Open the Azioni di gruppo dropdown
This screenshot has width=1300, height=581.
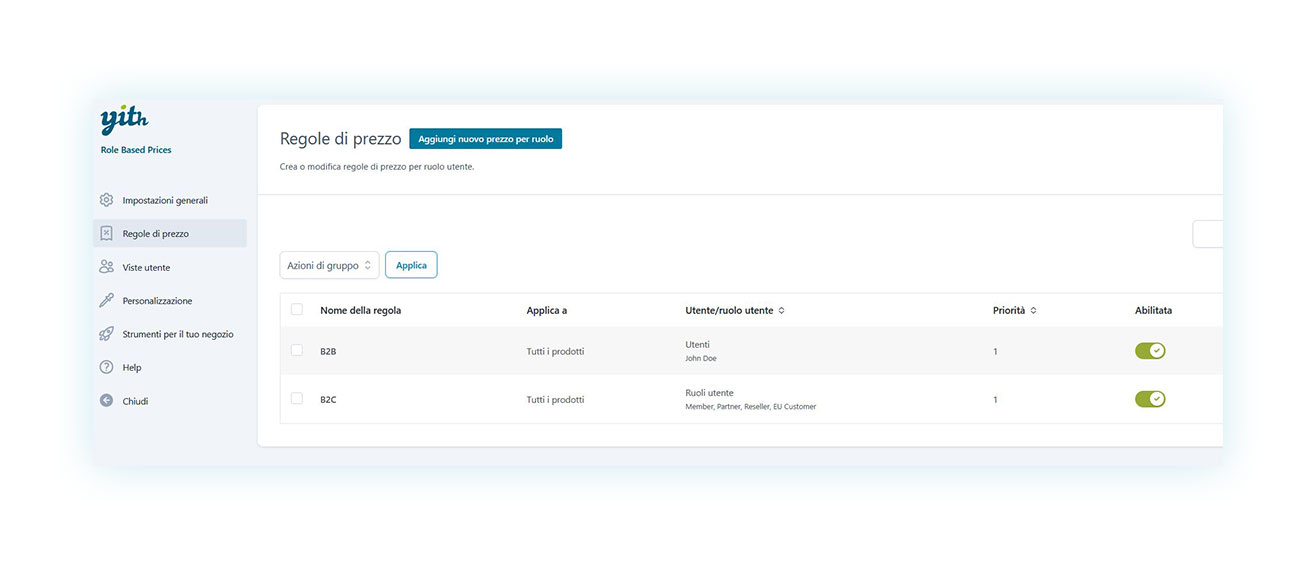click(329, 265)
